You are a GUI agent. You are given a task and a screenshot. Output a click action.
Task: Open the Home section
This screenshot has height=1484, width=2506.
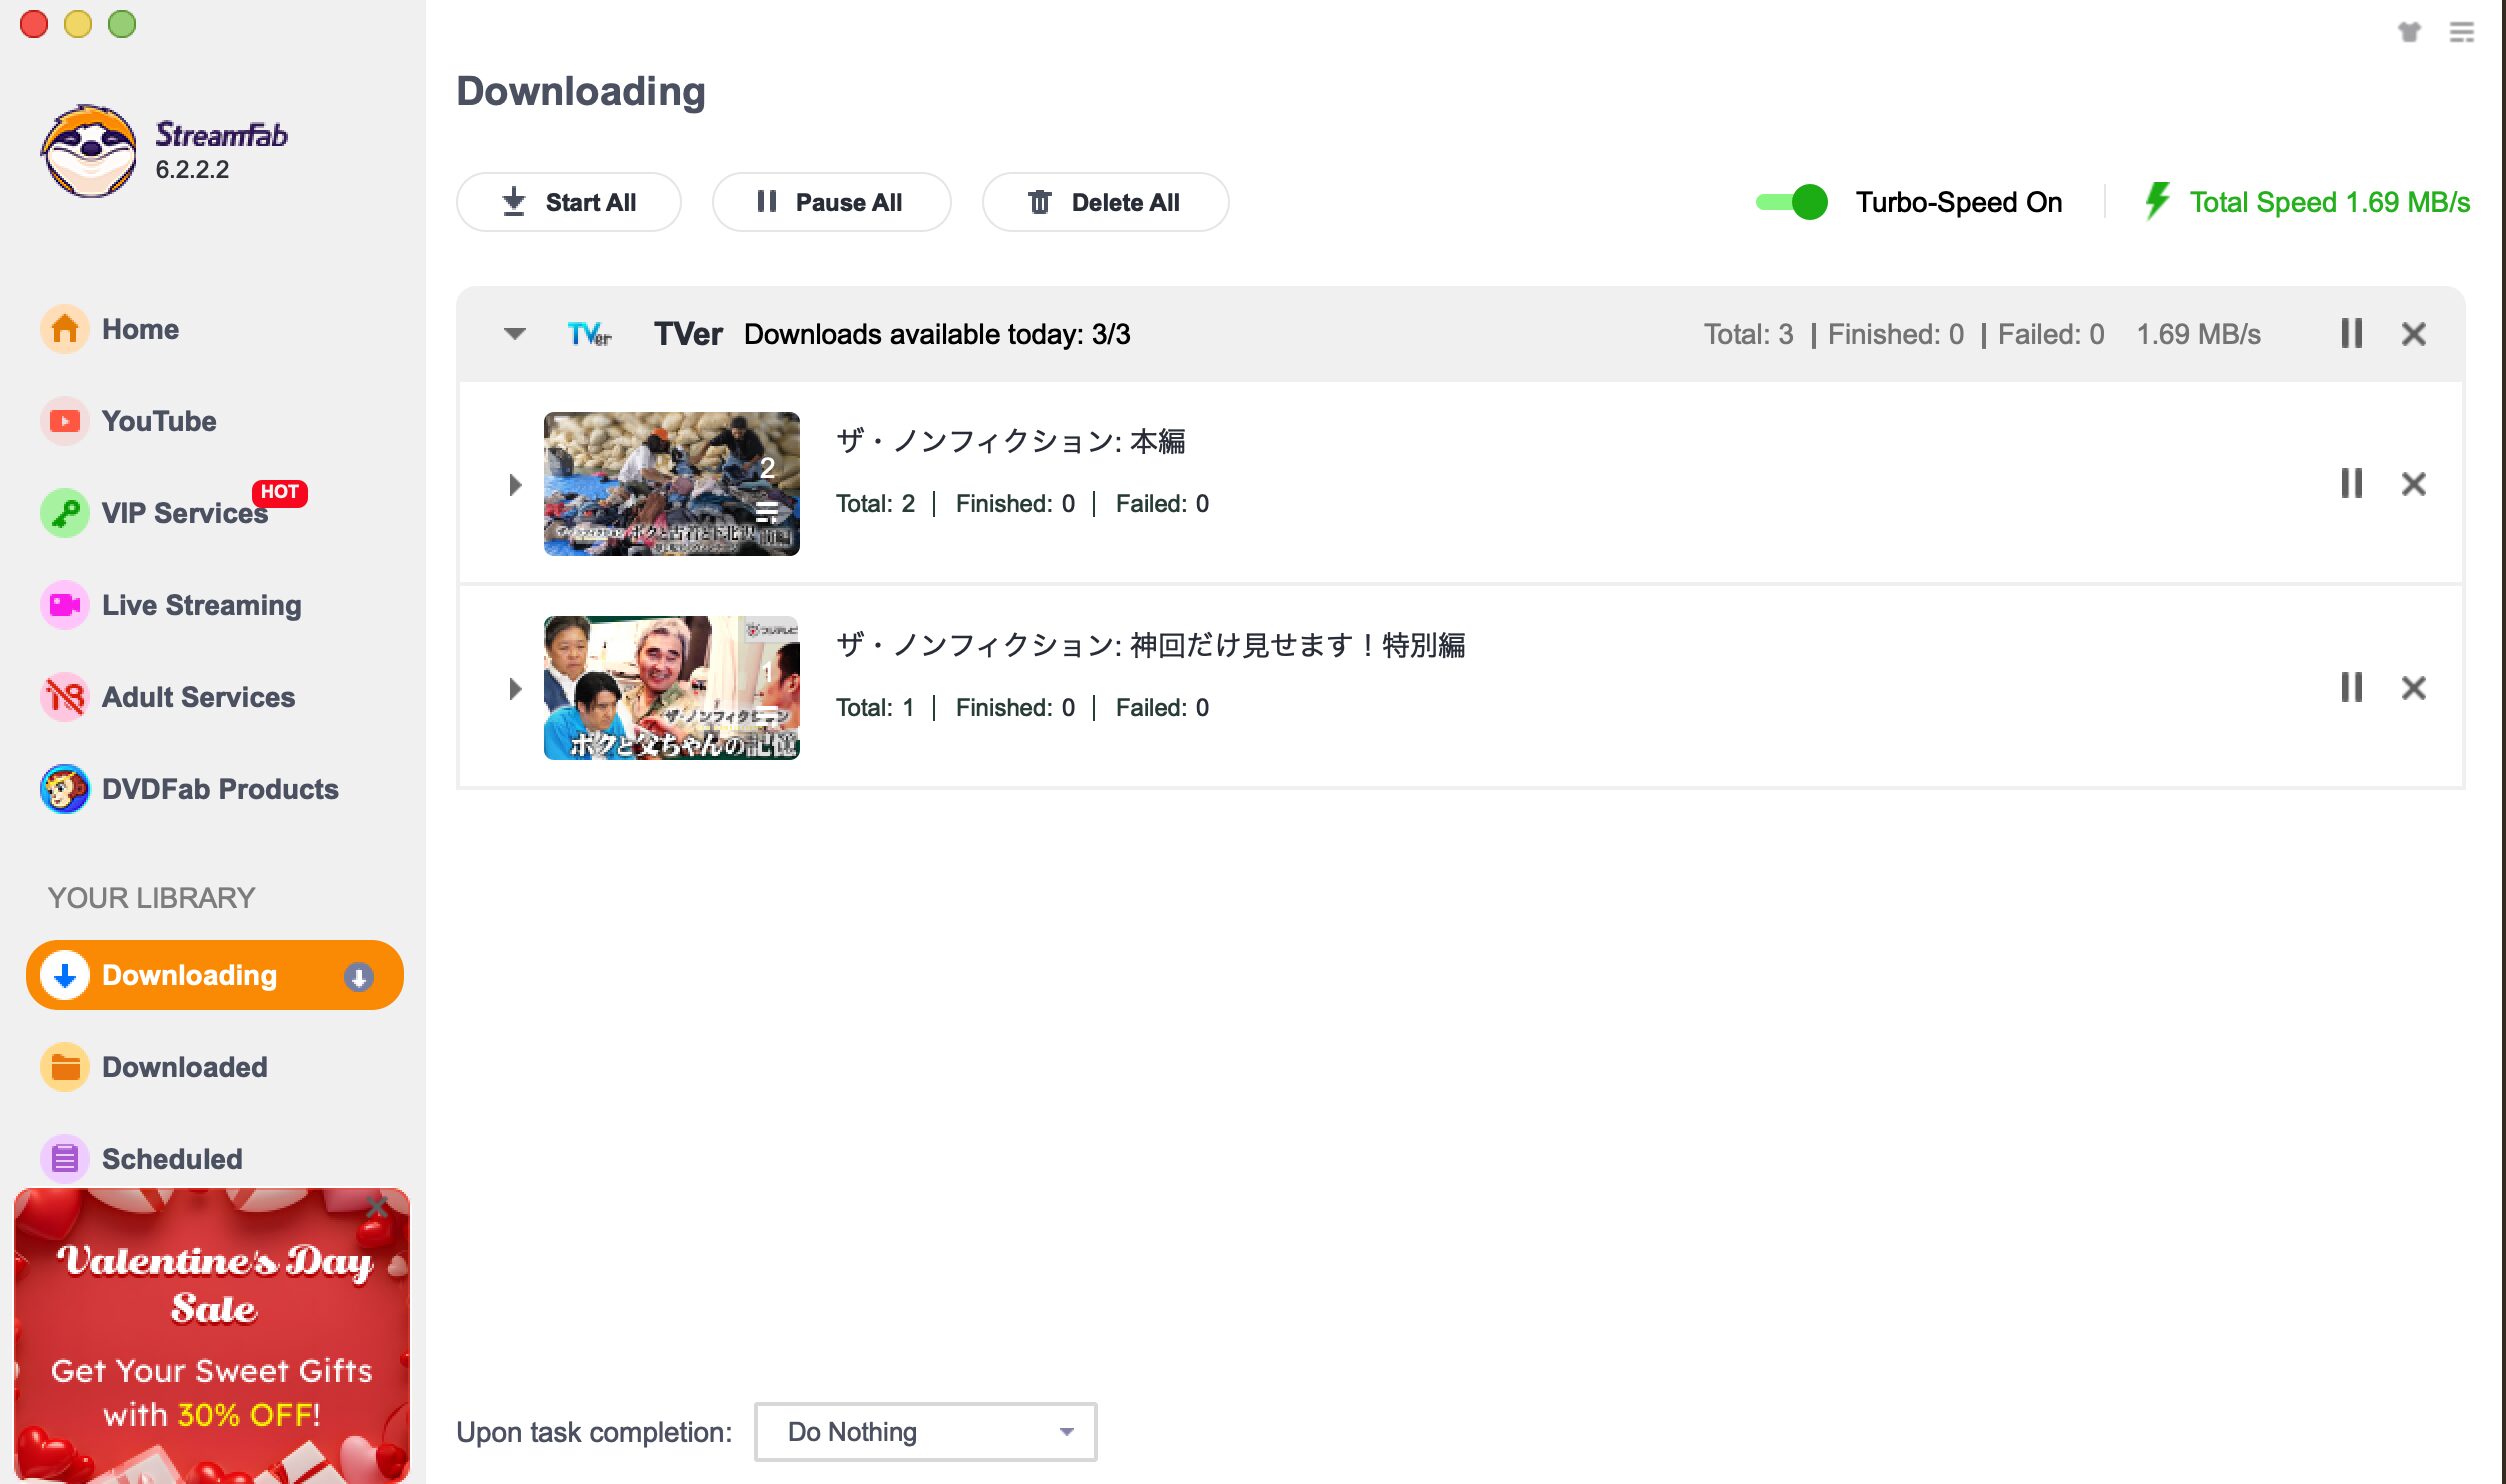[140, 328]
